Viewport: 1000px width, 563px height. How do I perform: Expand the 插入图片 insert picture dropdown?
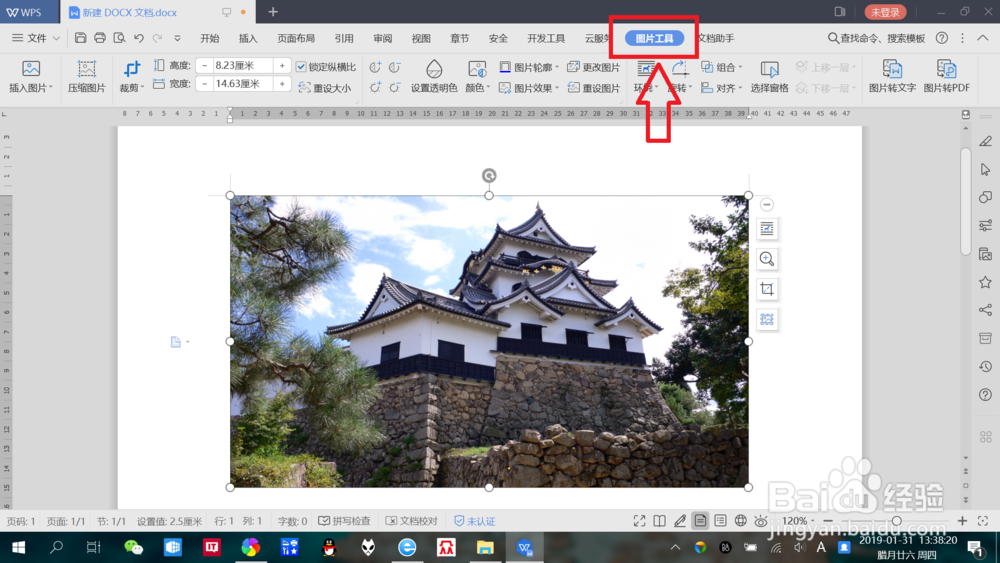tap(51, 88)
